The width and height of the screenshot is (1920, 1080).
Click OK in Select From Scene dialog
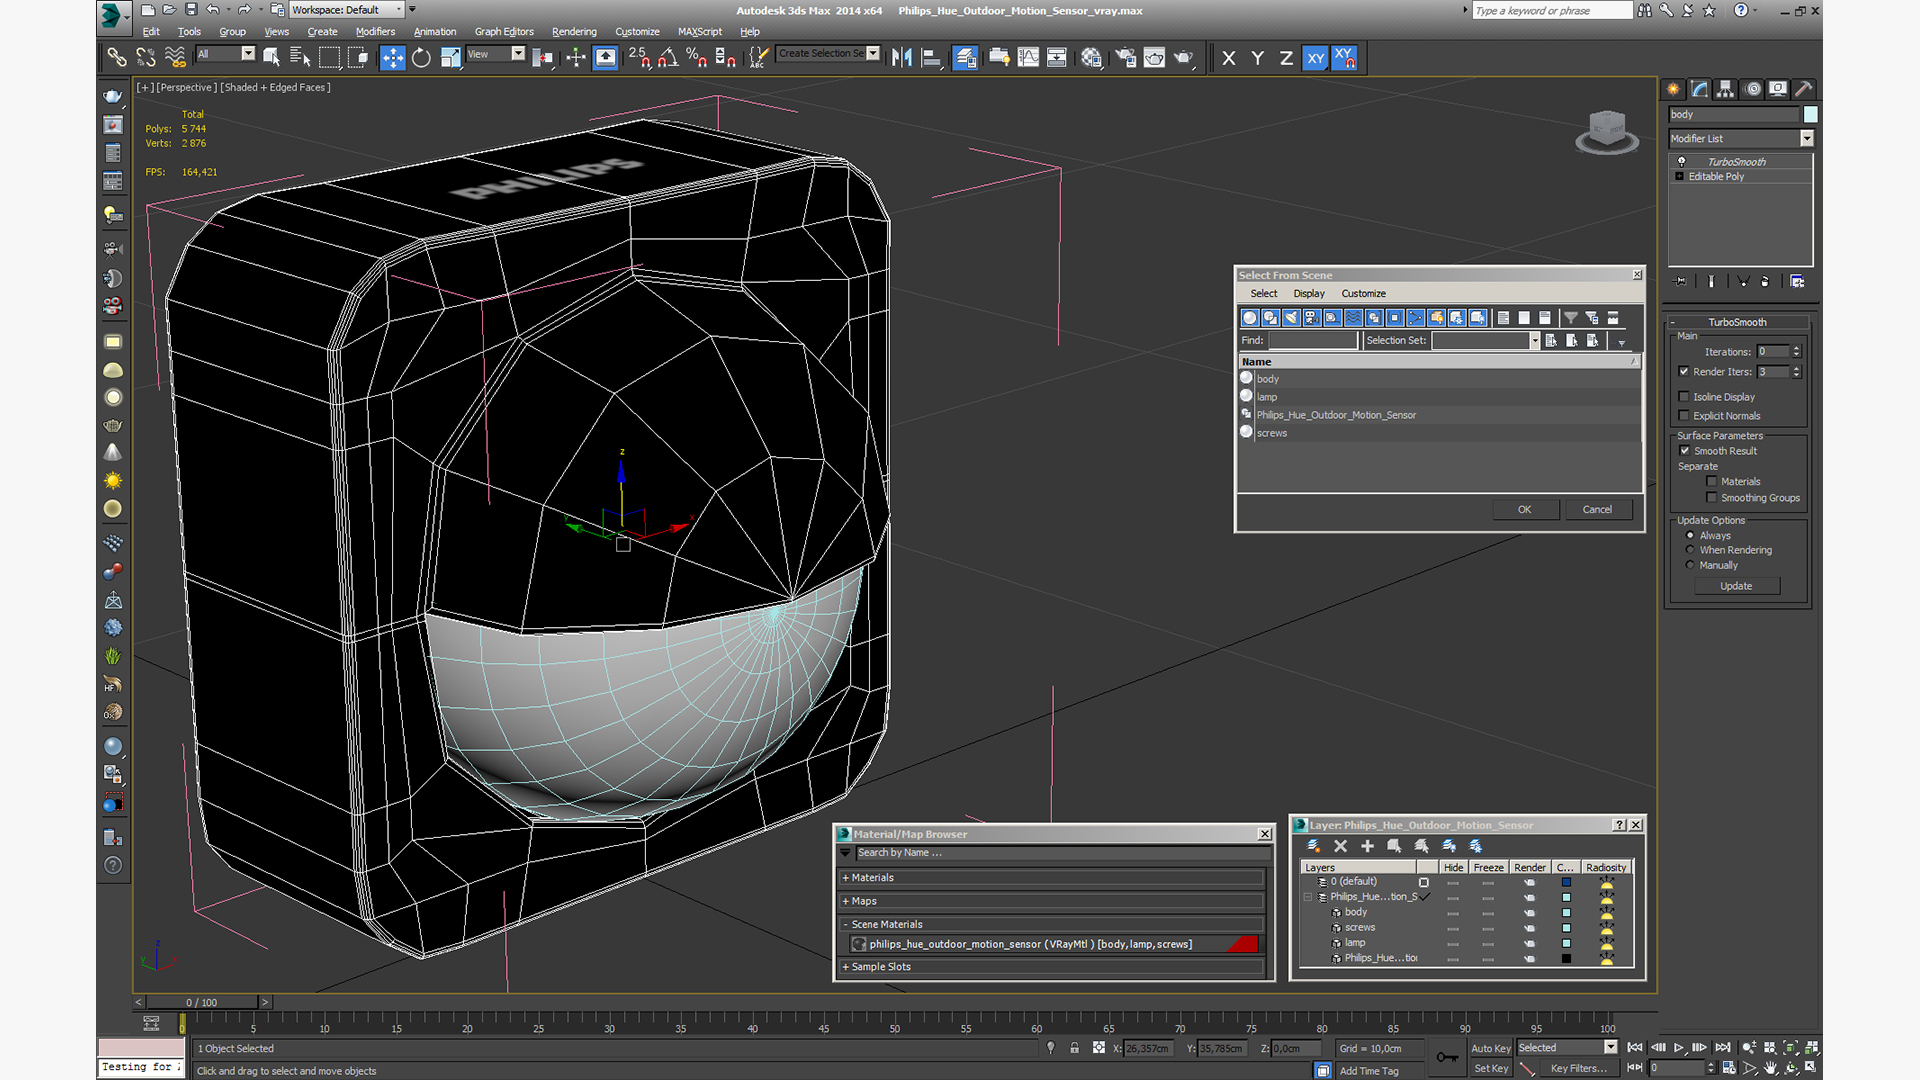[1524, 509]
